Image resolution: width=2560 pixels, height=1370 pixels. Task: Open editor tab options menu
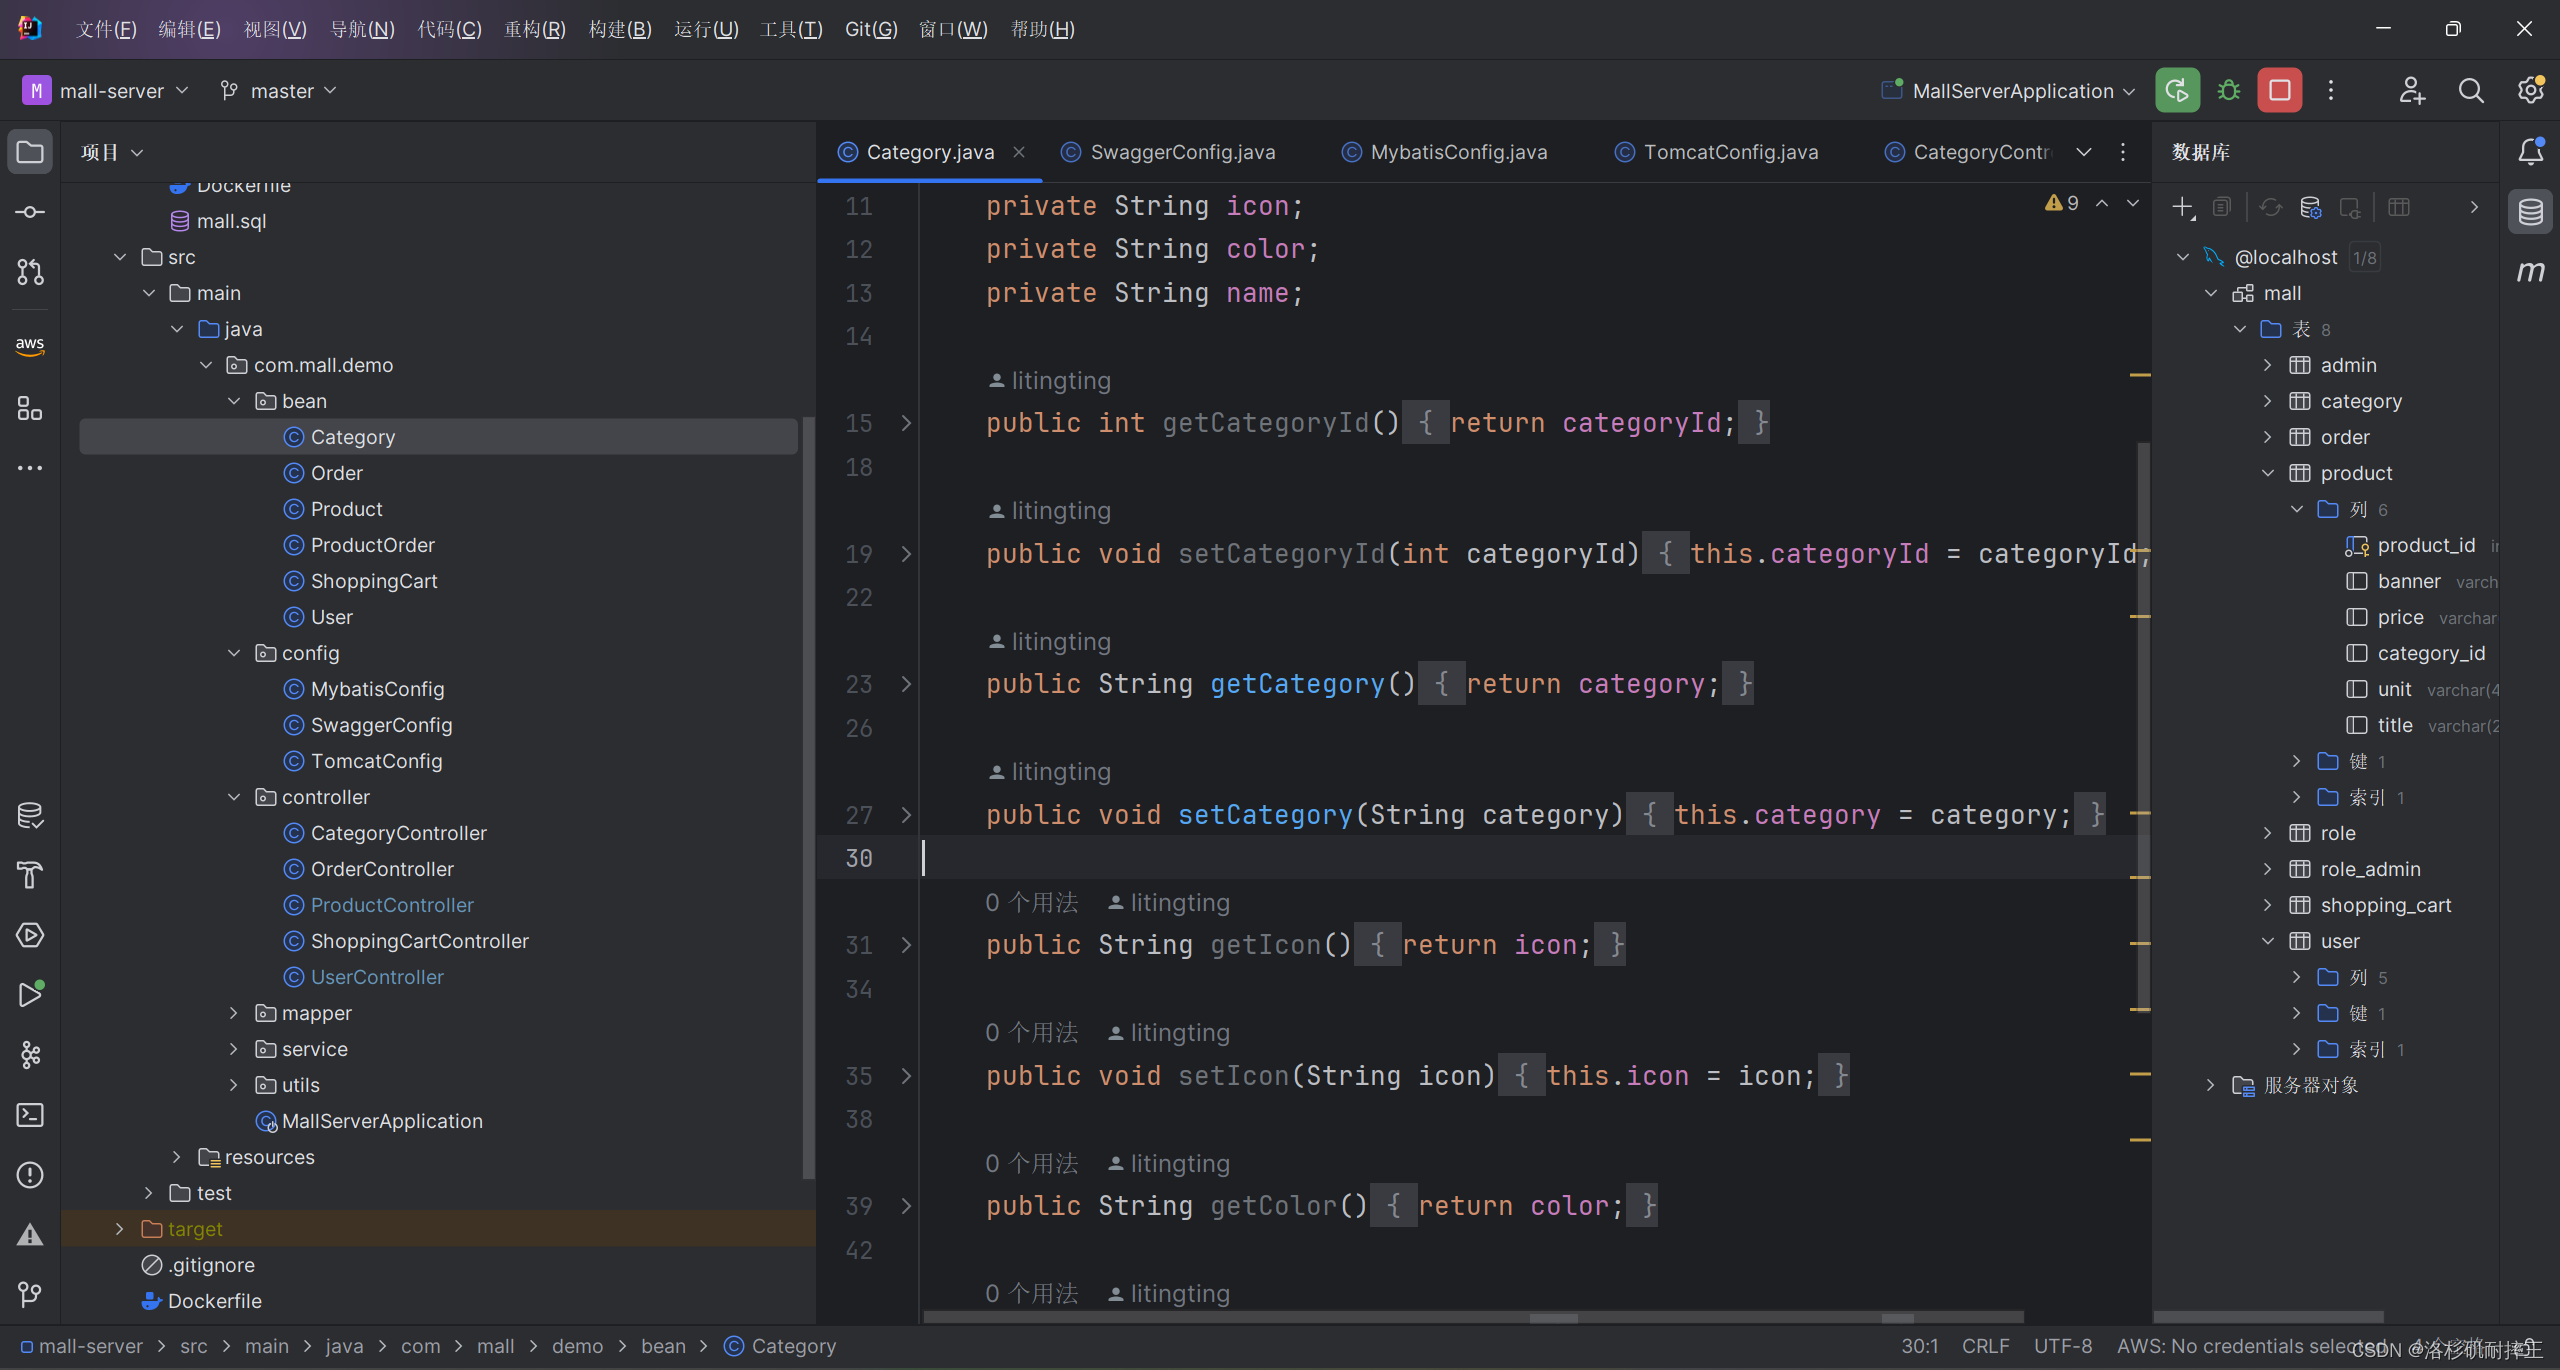(2123, 152)
